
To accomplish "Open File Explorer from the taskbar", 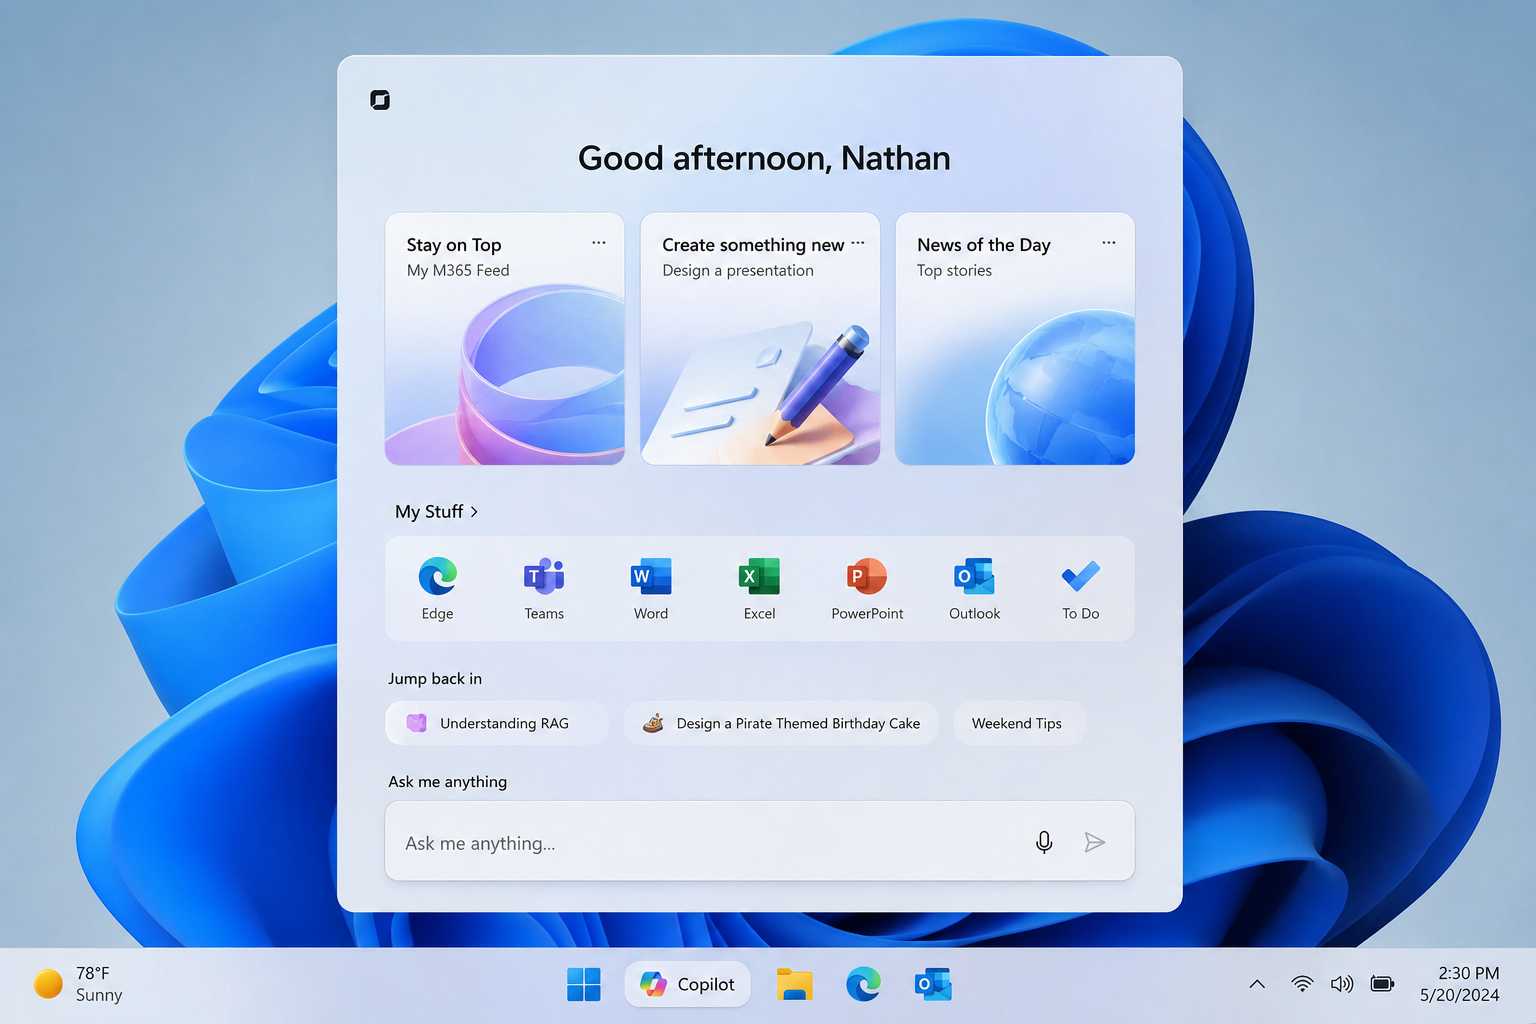I will (x=795, y=984).
